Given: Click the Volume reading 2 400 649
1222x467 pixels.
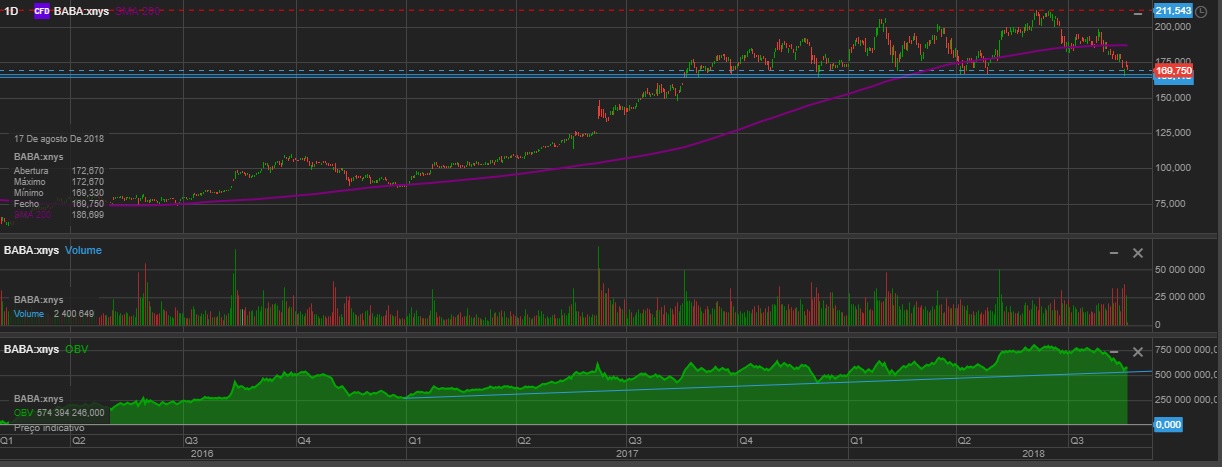Looking at the screenshot, I should click(73, 314).
